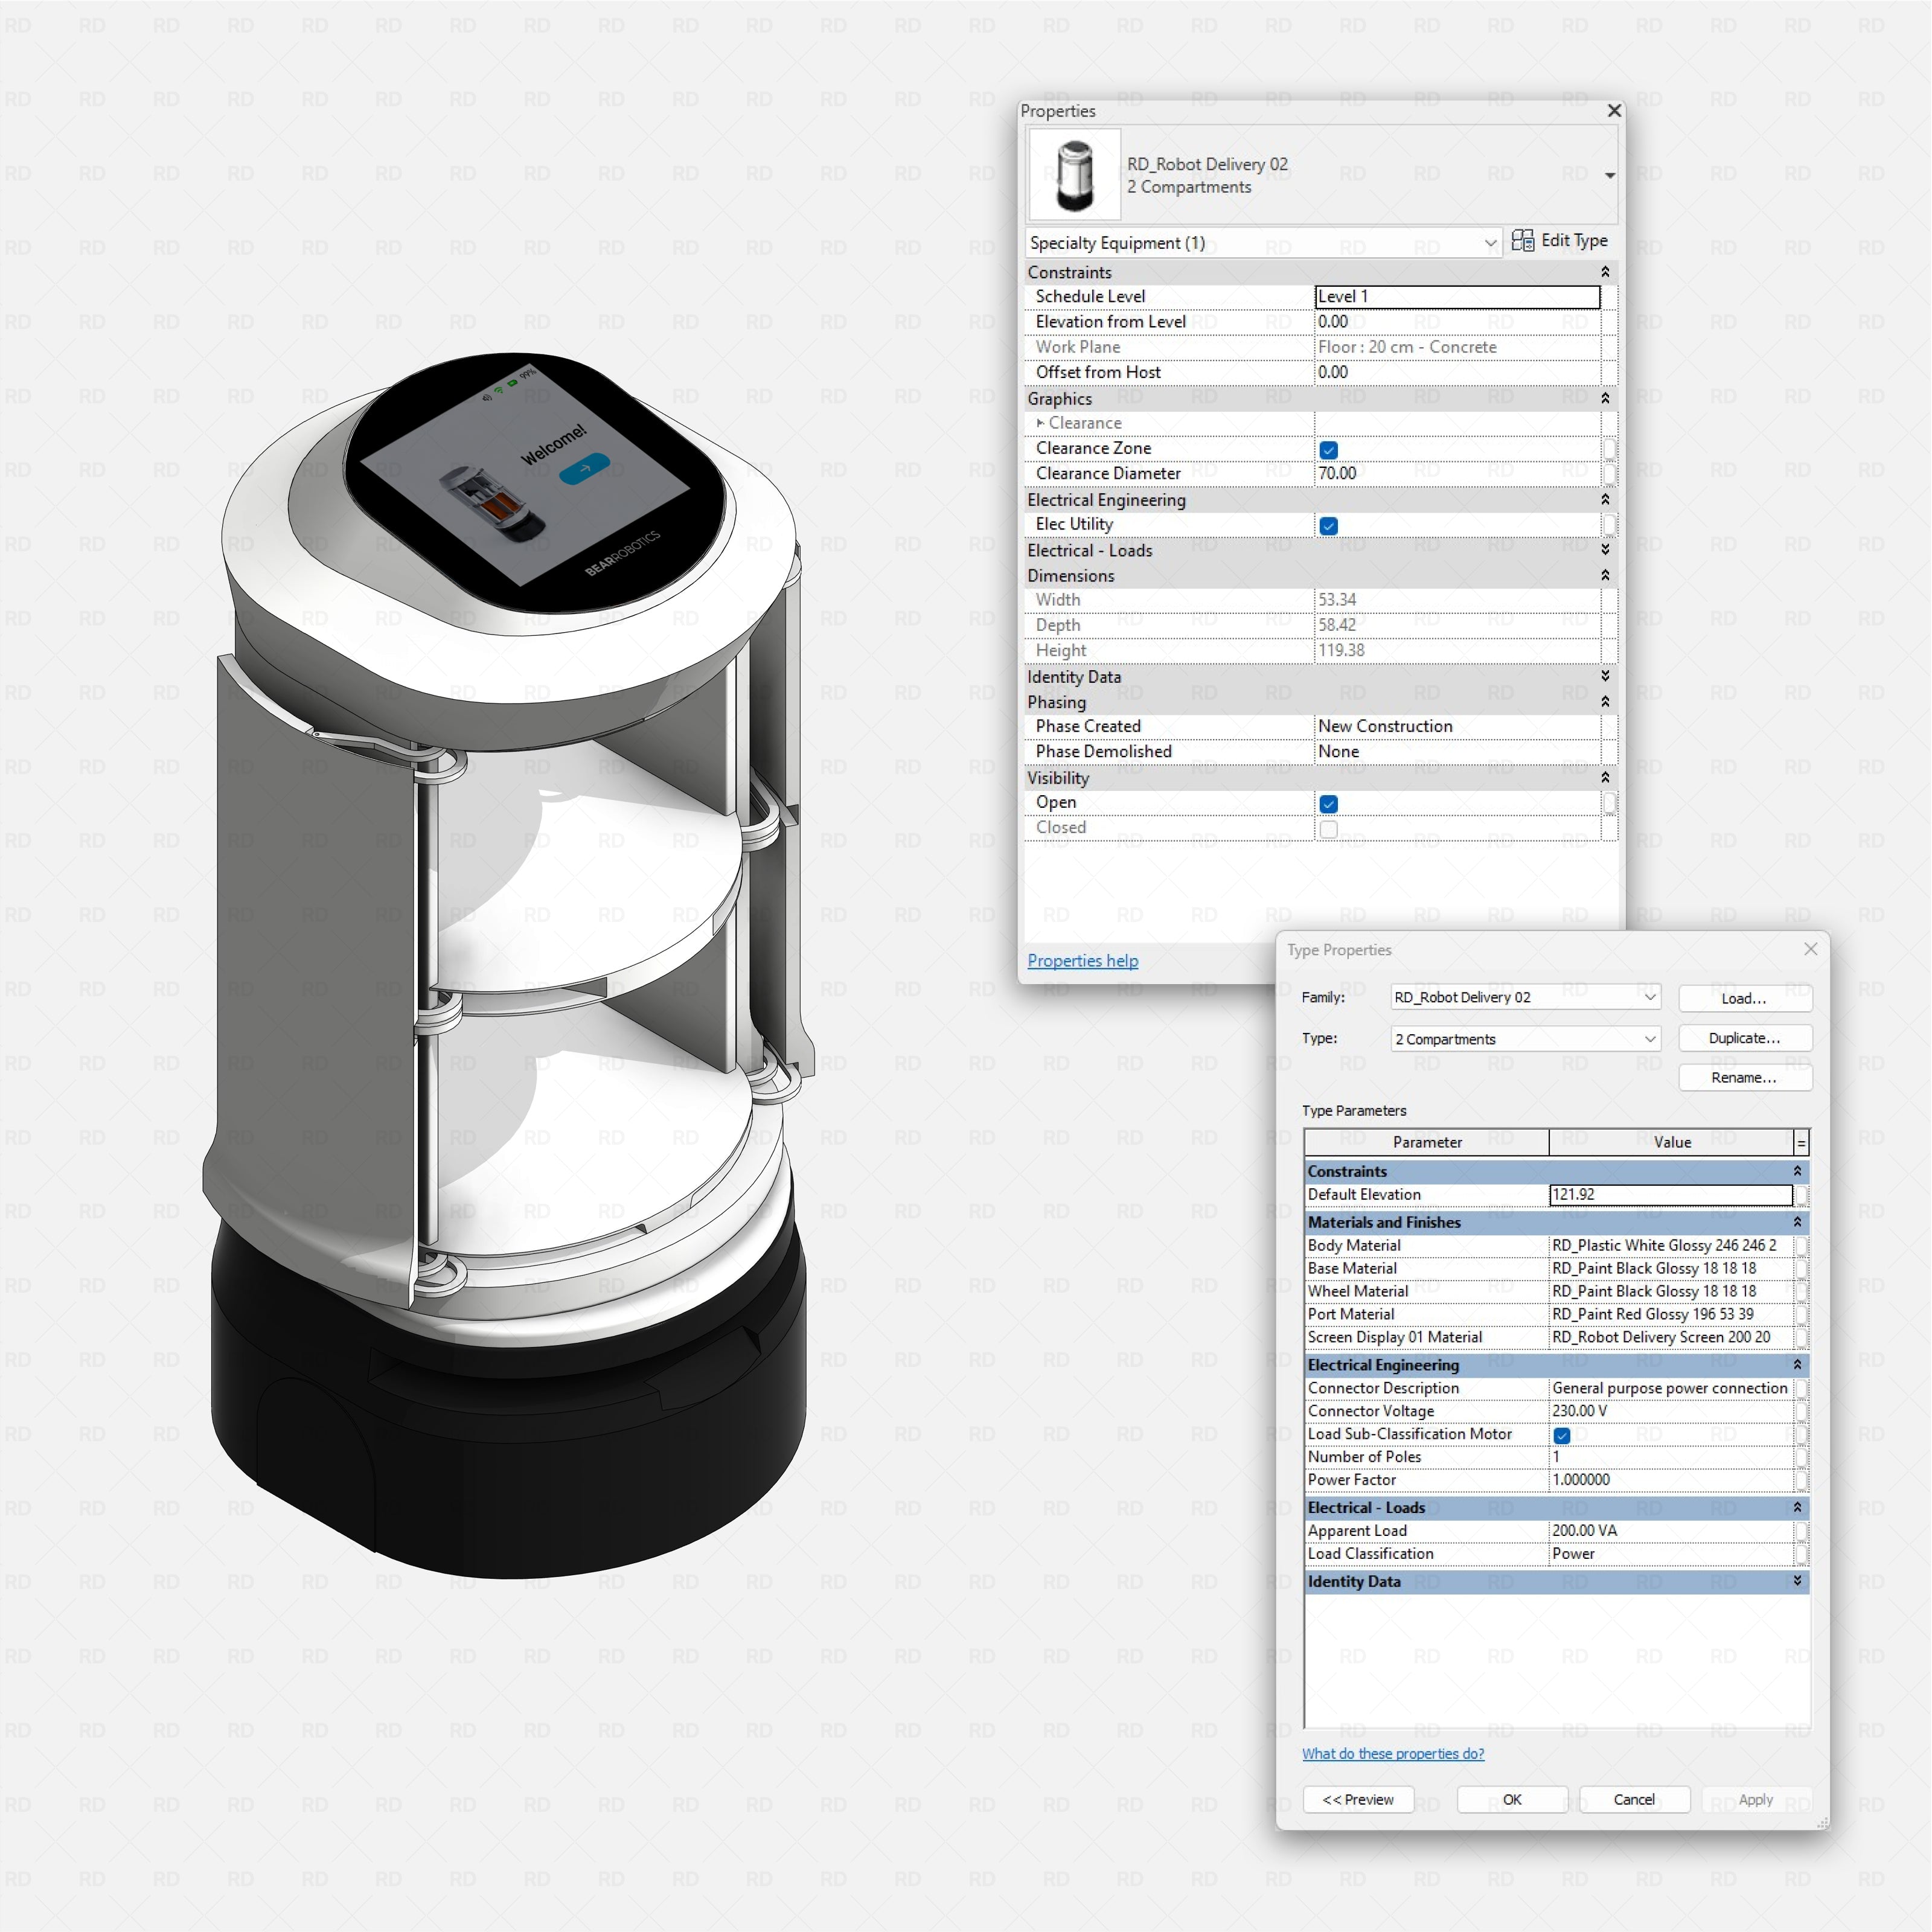Close the Properties panel
The width and height of the screenshot is (1932, 1932).
pos(1613,111)
